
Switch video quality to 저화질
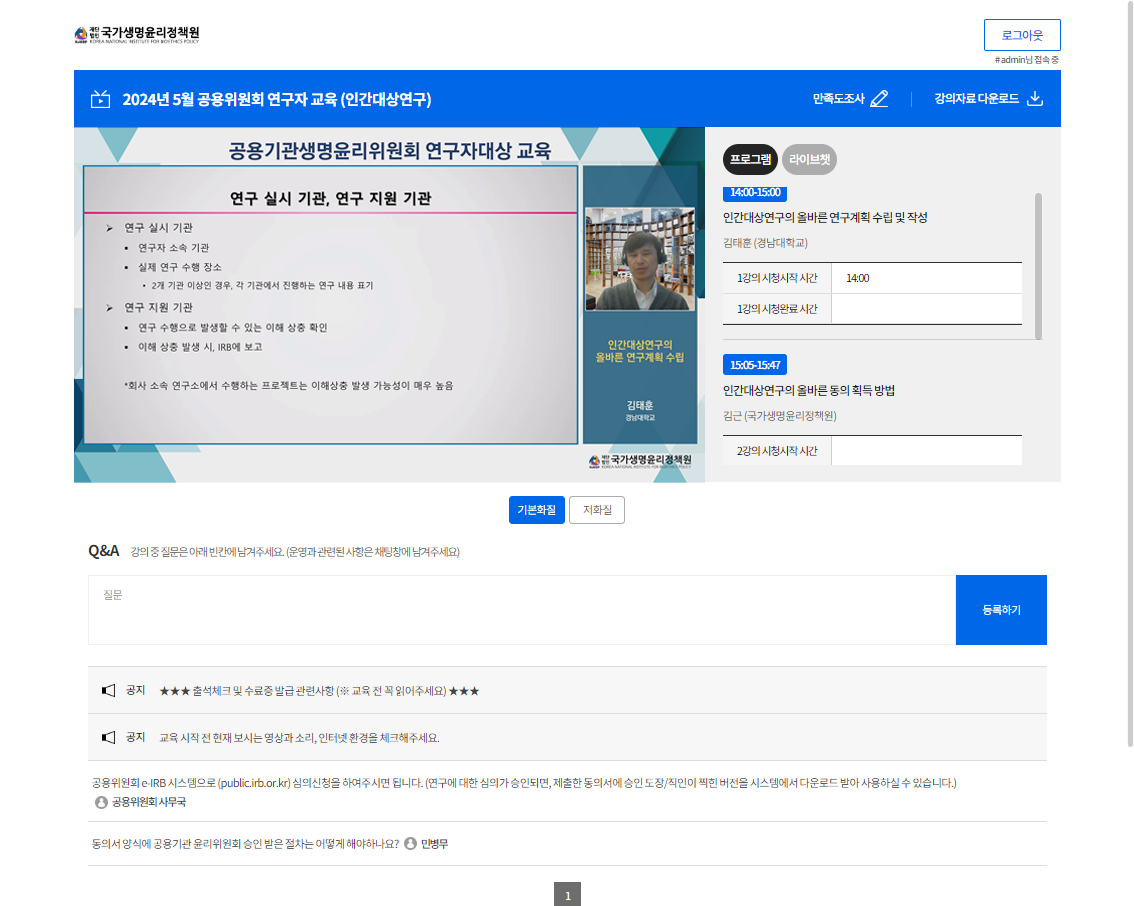597,510
